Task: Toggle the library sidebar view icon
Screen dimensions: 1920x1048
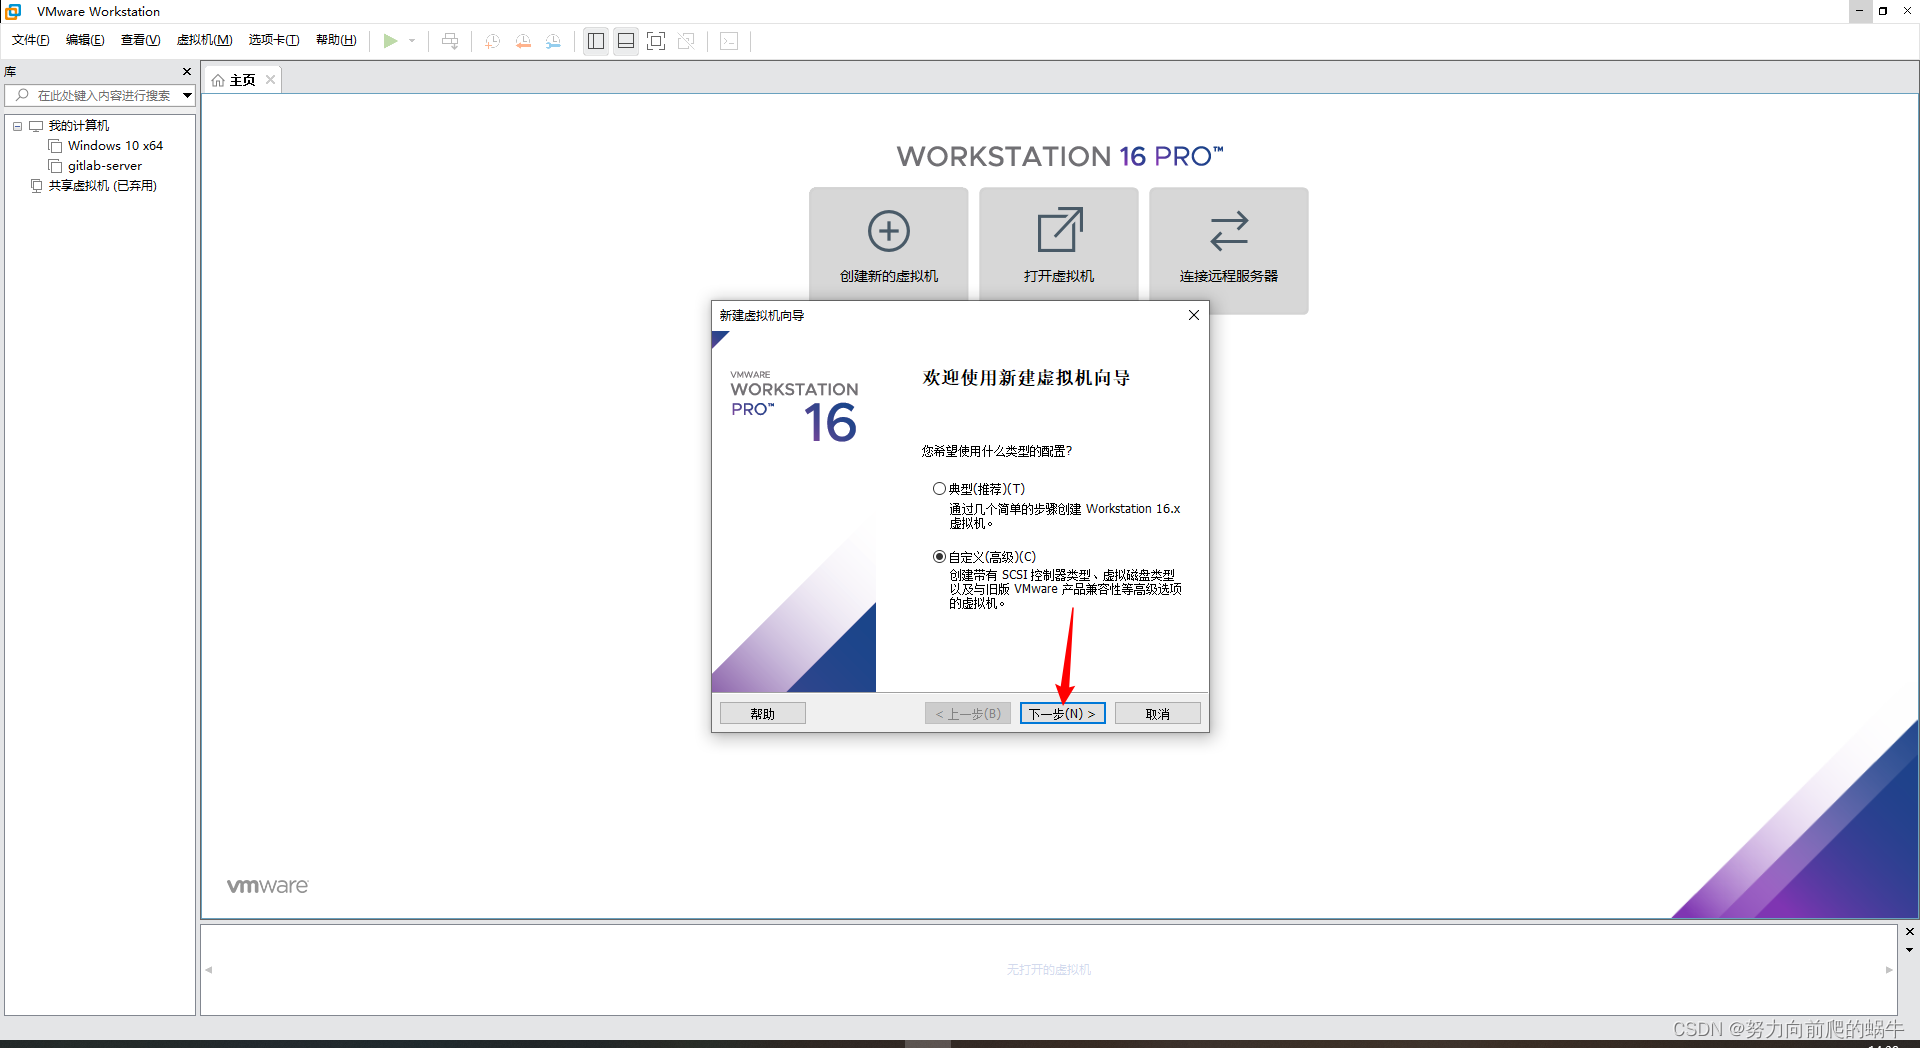Action: [x=596, y=41]
